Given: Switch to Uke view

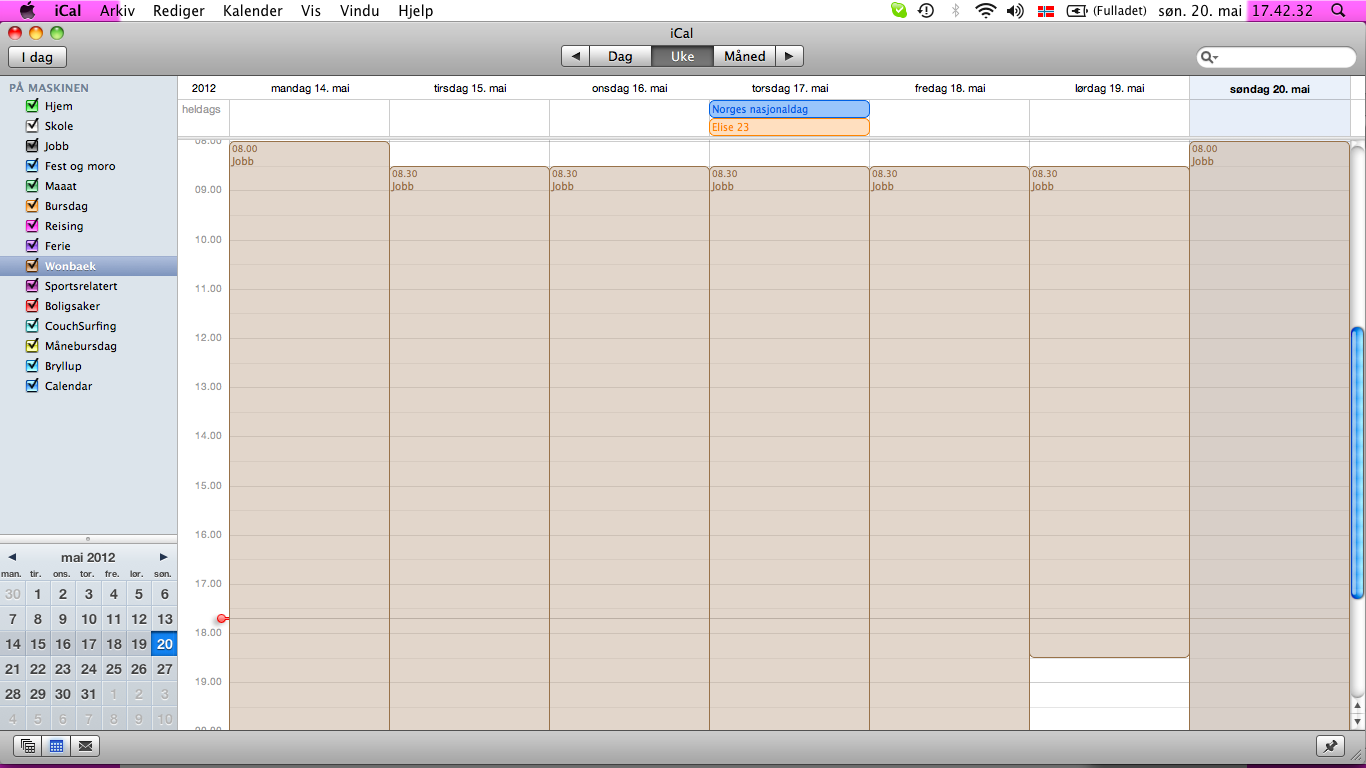Looking at the screenshot, I should [682, 56].
